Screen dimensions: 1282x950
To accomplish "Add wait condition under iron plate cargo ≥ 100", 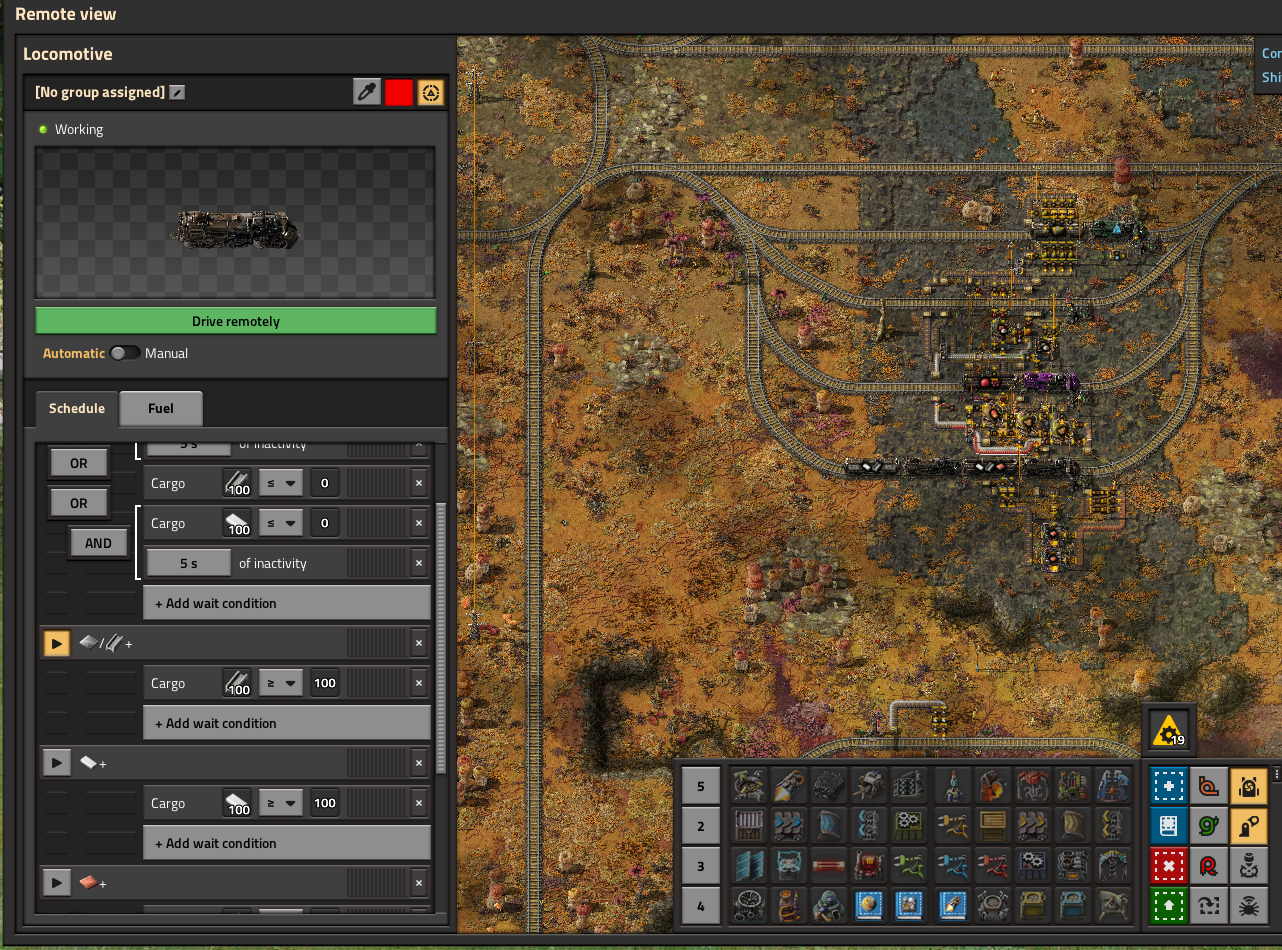I will click(287, 843).
